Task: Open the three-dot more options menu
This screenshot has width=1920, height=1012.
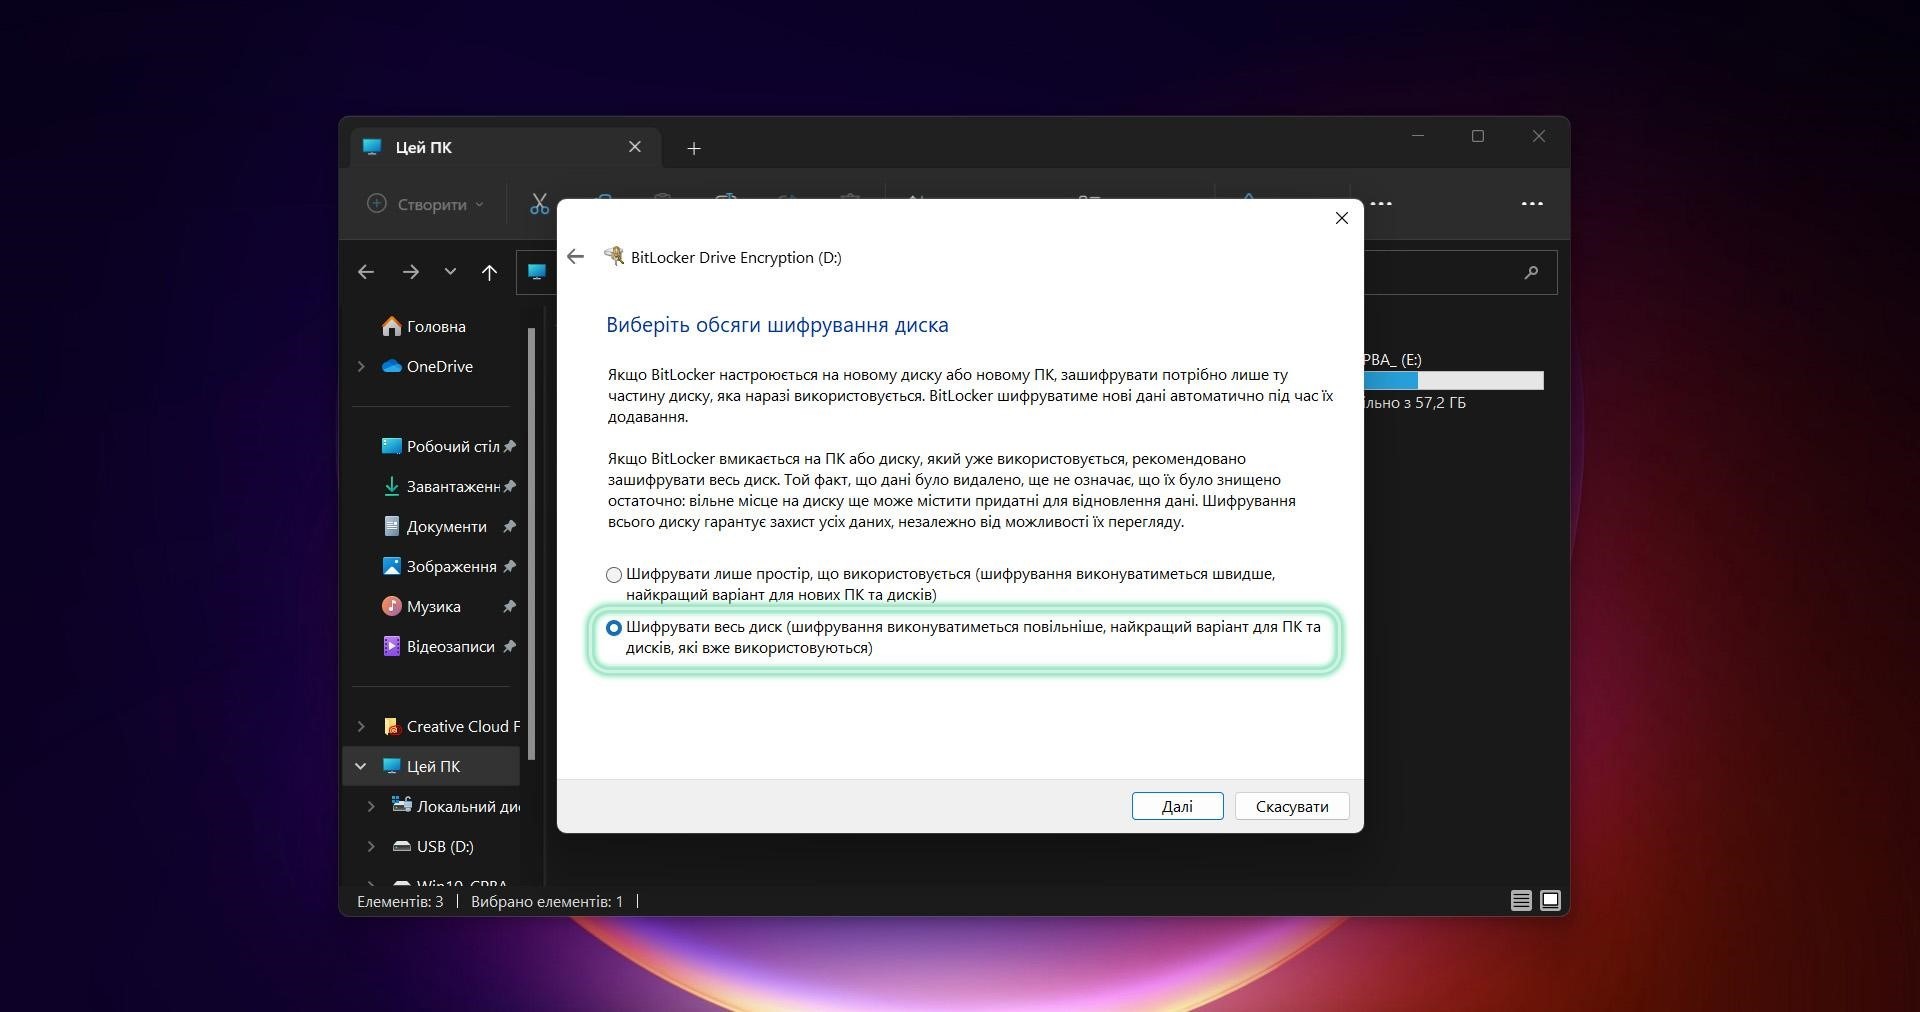Action: [1531, 204]
